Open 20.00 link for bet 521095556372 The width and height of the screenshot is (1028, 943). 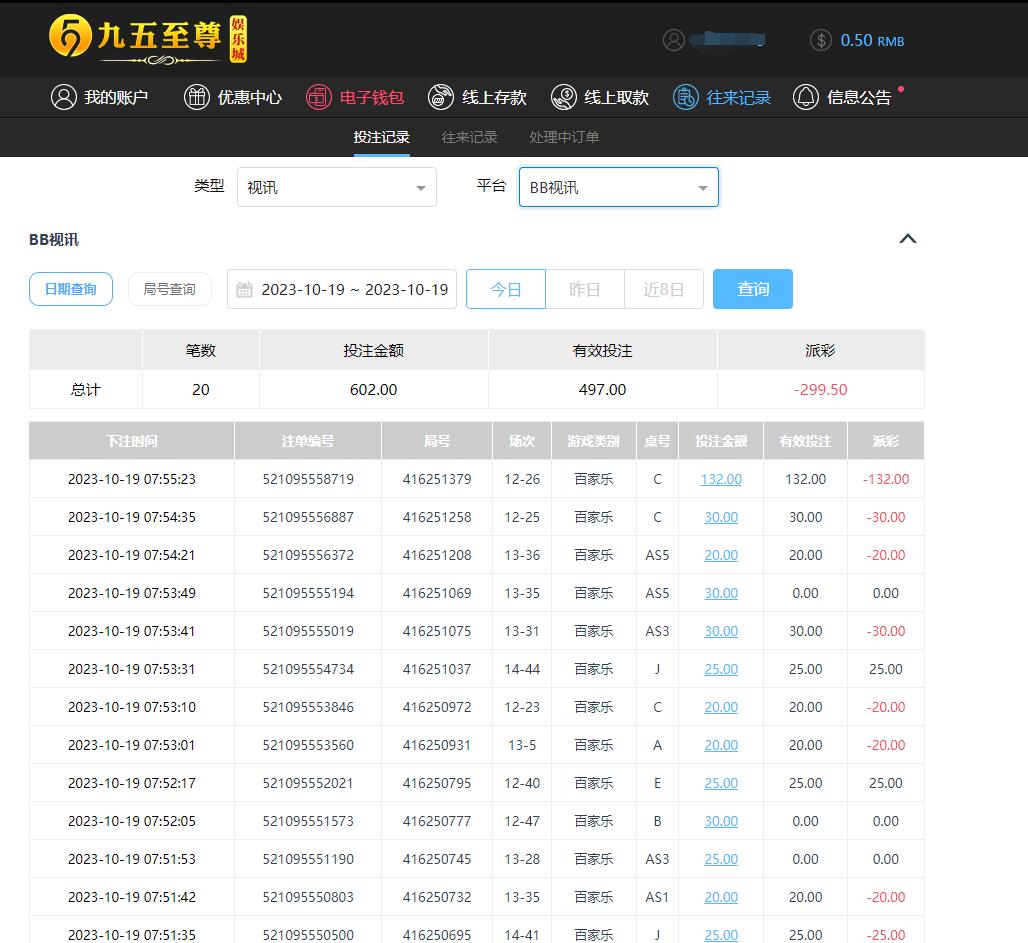pyautogui.click(x=721, y=555)
